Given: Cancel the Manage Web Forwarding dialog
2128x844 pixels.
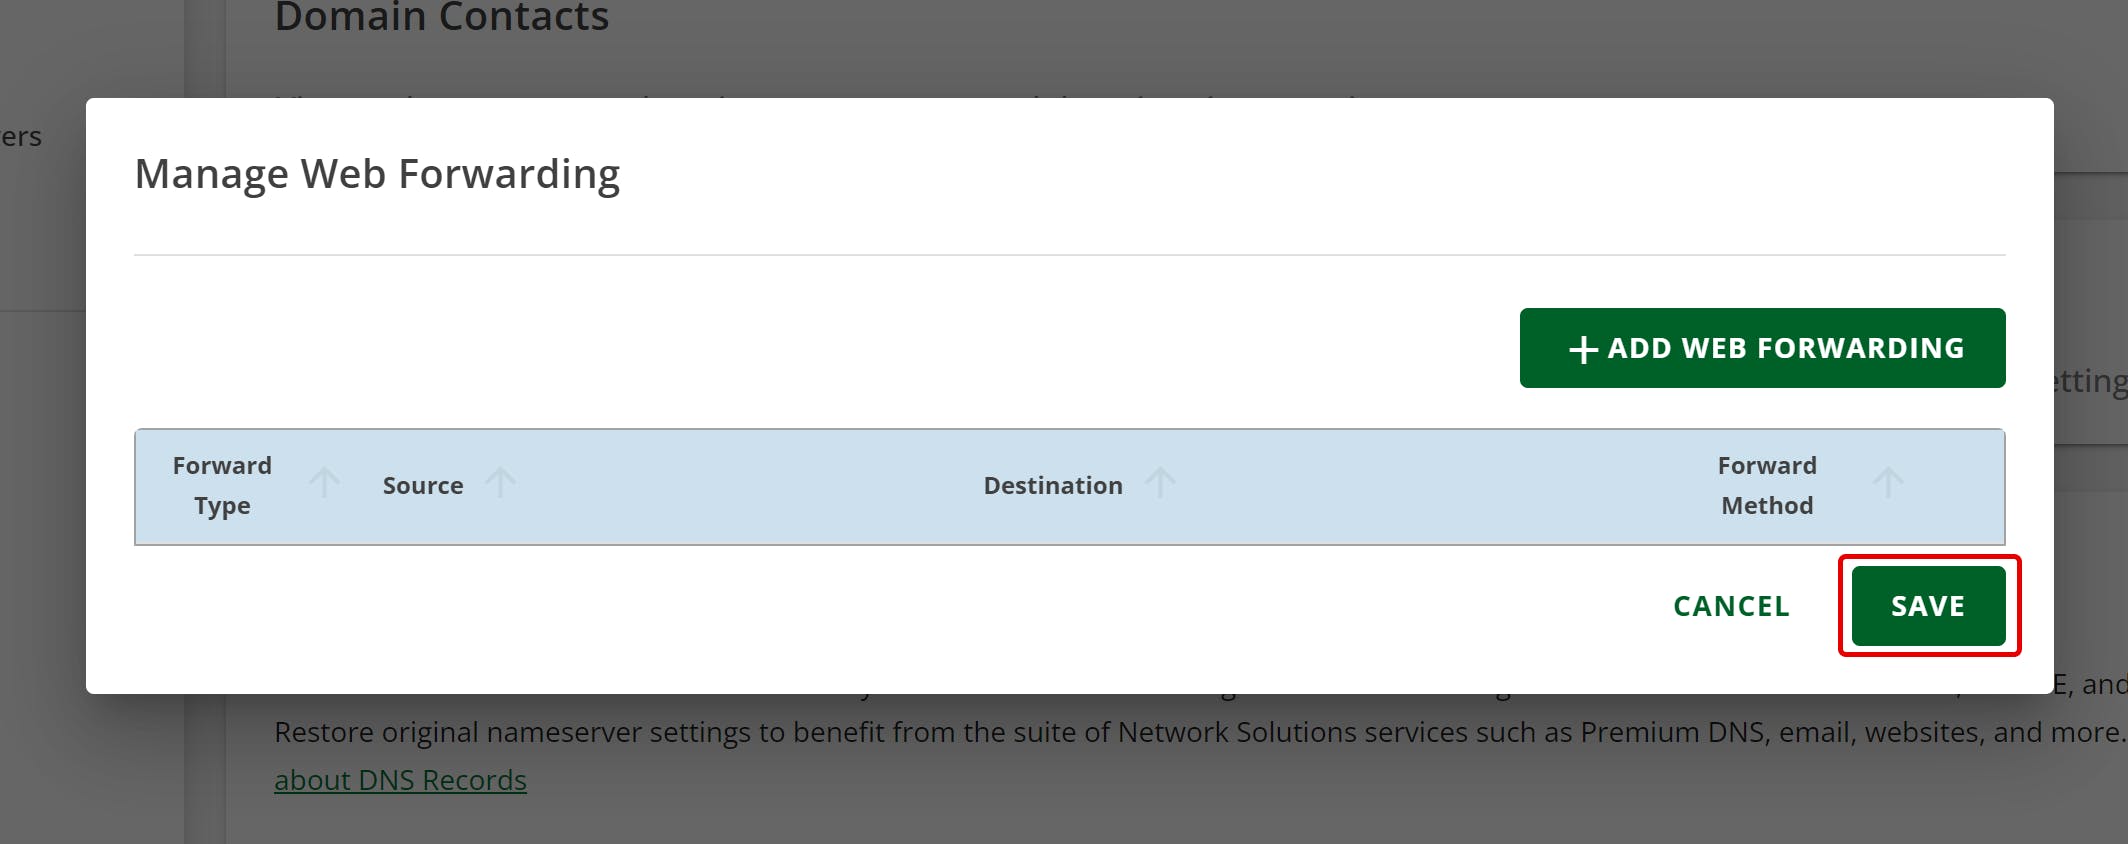Looking at the screenshot, I should 1731,606.
